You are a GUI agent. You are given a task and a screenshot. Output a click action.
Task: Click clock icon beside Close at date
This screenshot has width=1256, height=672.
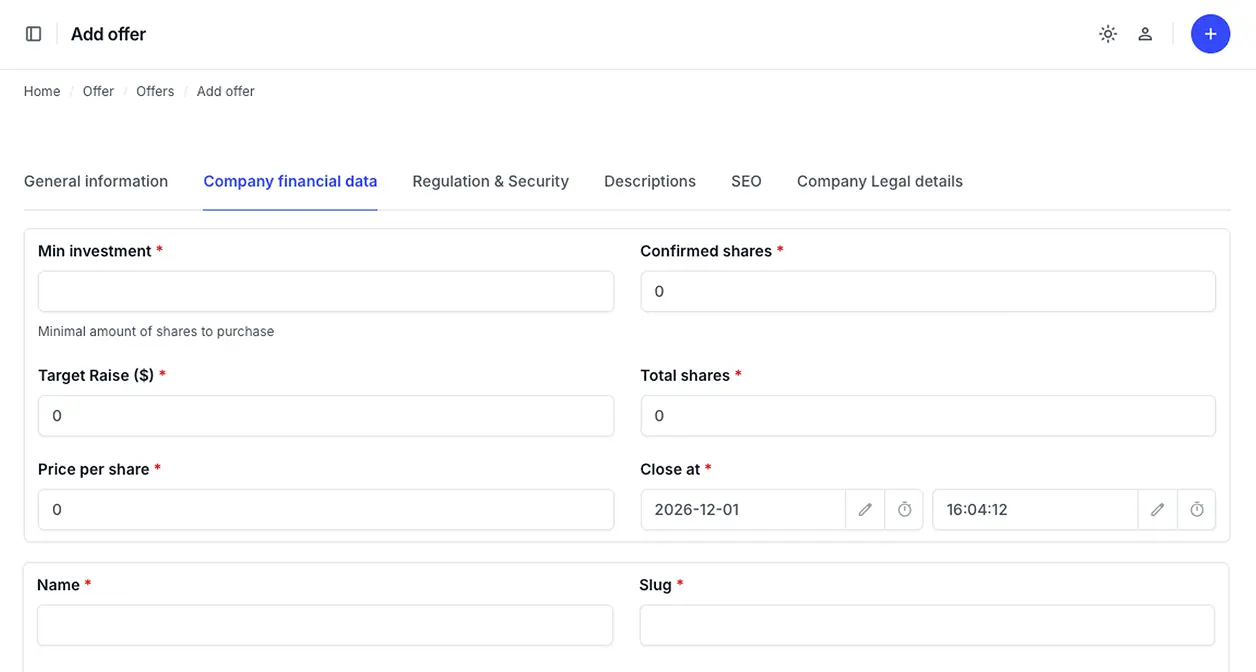point(904,510)
